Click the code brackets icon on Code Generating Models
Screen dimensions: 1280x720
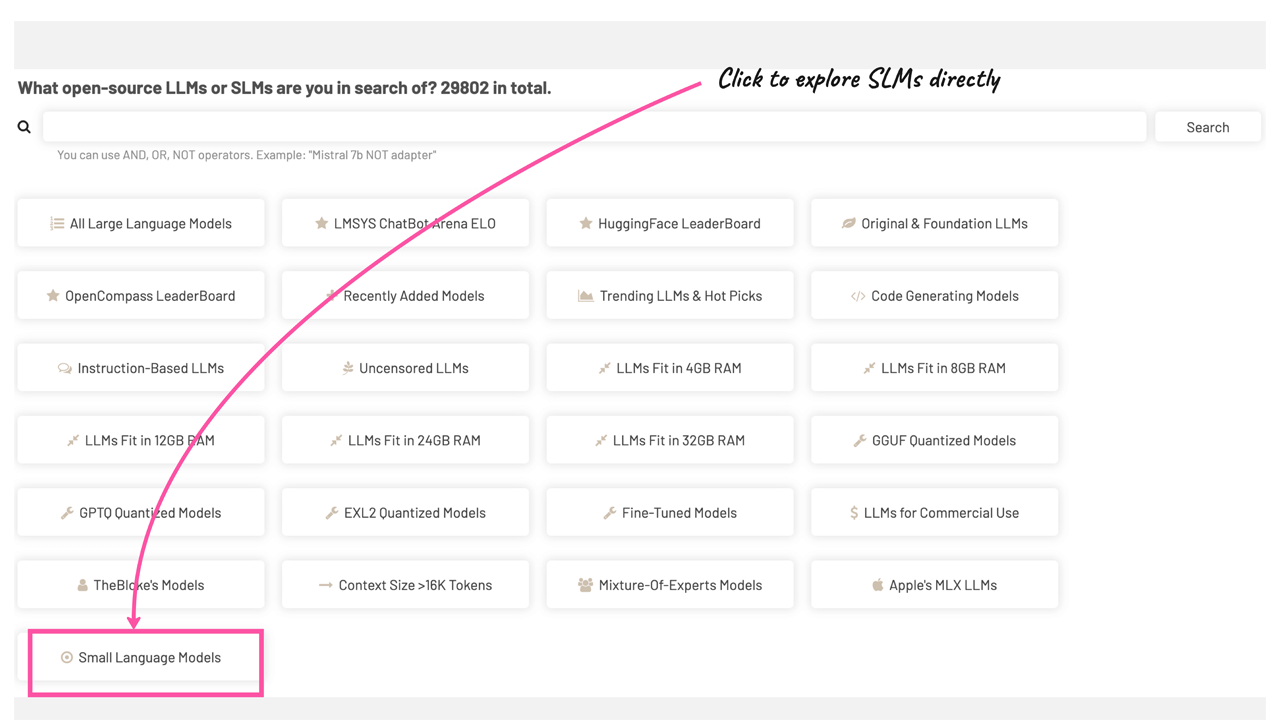pos(858,296)
